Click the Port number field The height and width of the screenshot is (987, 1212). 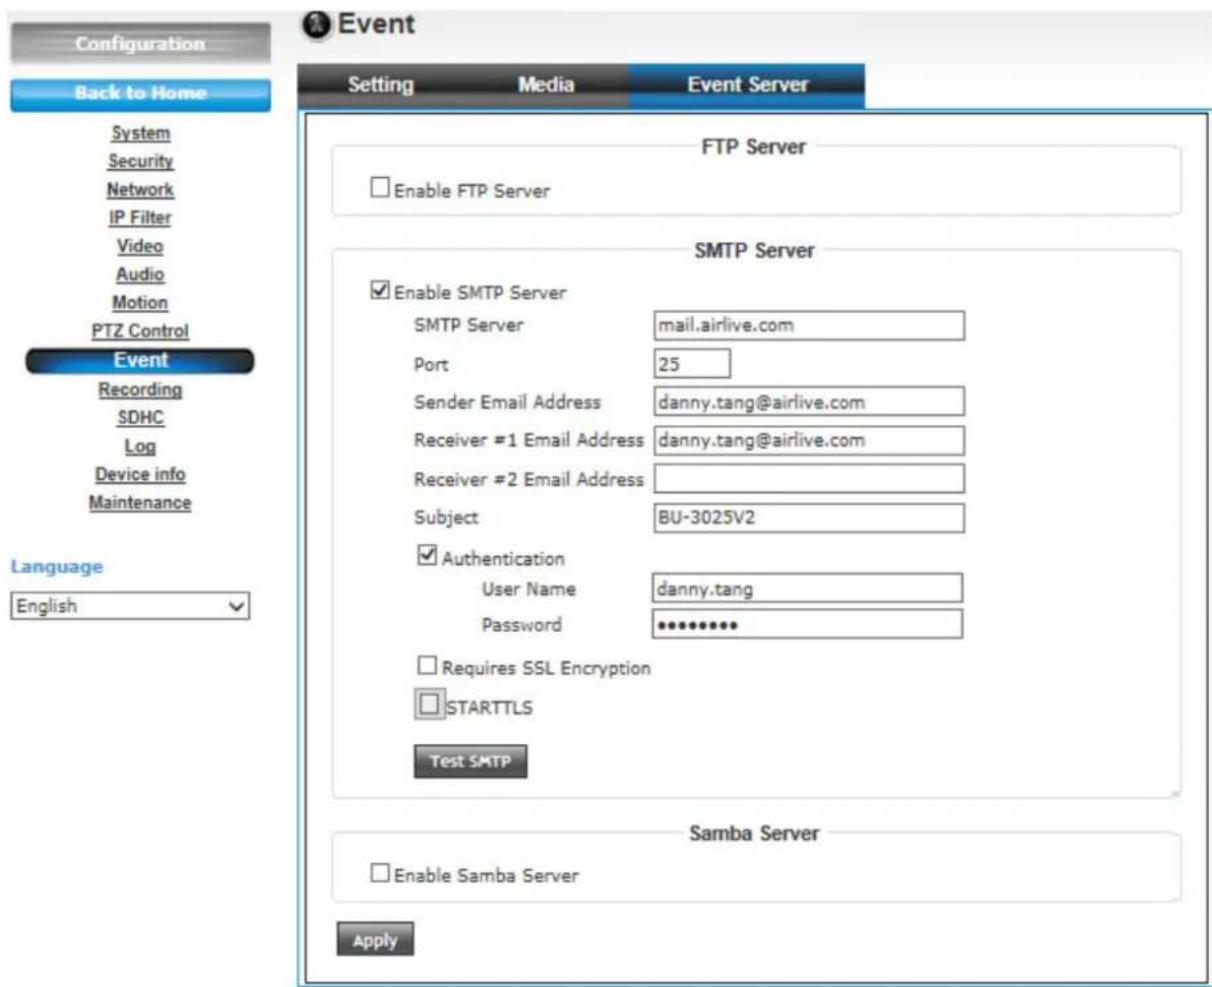click(x=692, y=363)
